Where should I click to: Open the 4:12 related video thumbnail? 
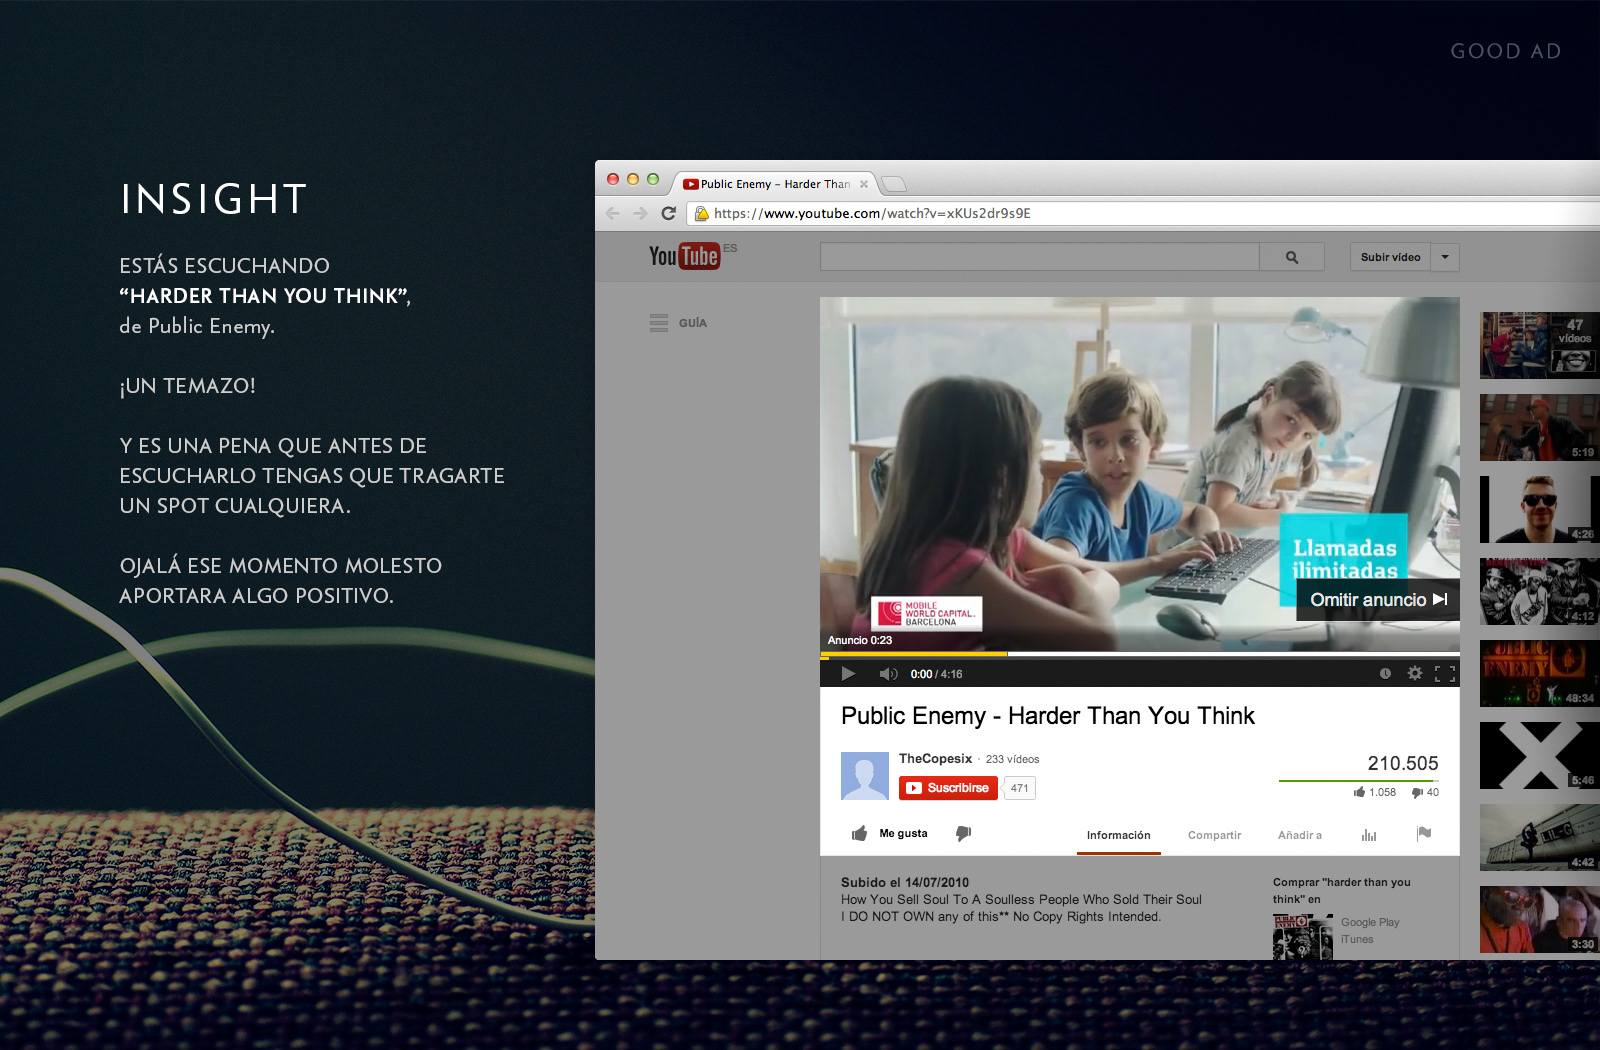1539,591
